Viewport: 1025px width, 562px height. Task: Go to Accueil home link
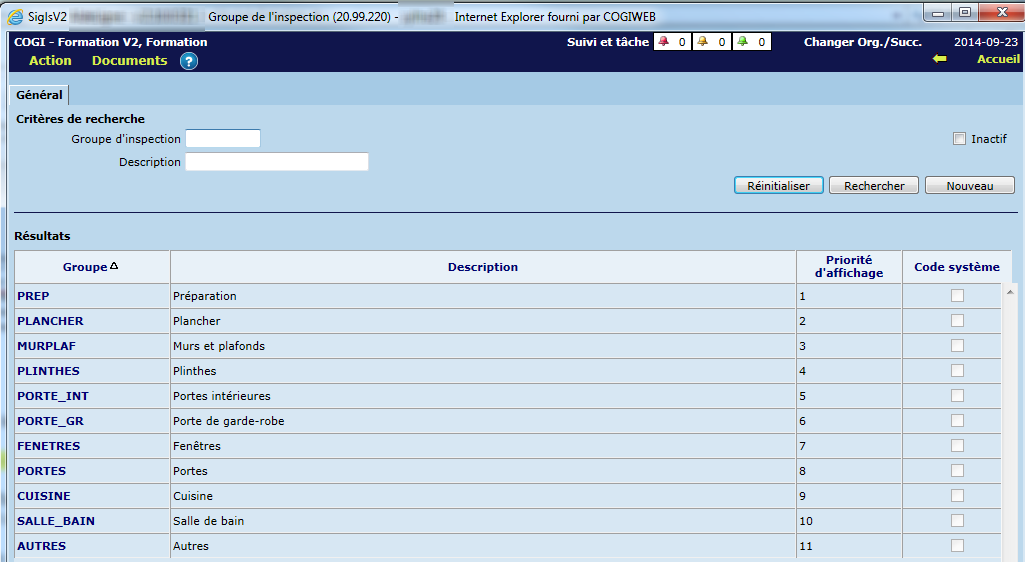(998, 60)
